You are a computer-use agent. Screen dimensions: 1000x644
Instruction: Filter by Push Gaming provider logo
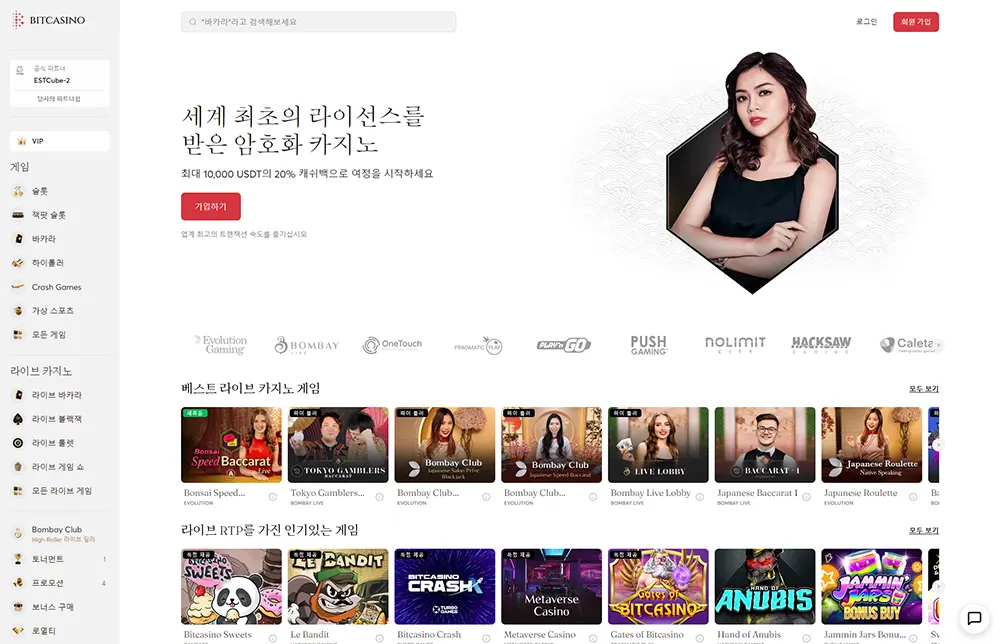(649, 345)
